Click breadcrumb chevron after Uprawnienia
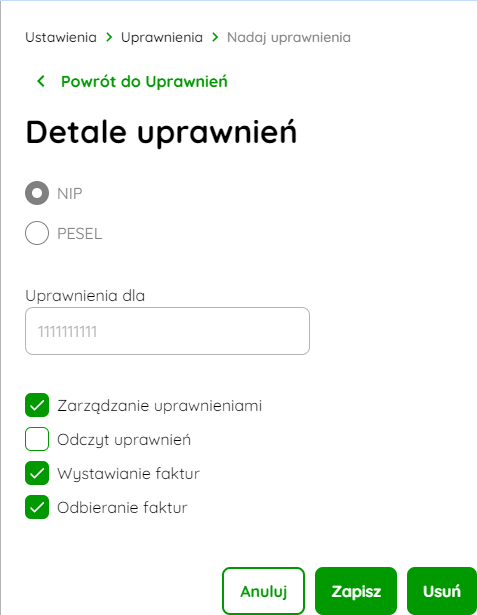Screen dimensions: 477x615 coord(215,37)
